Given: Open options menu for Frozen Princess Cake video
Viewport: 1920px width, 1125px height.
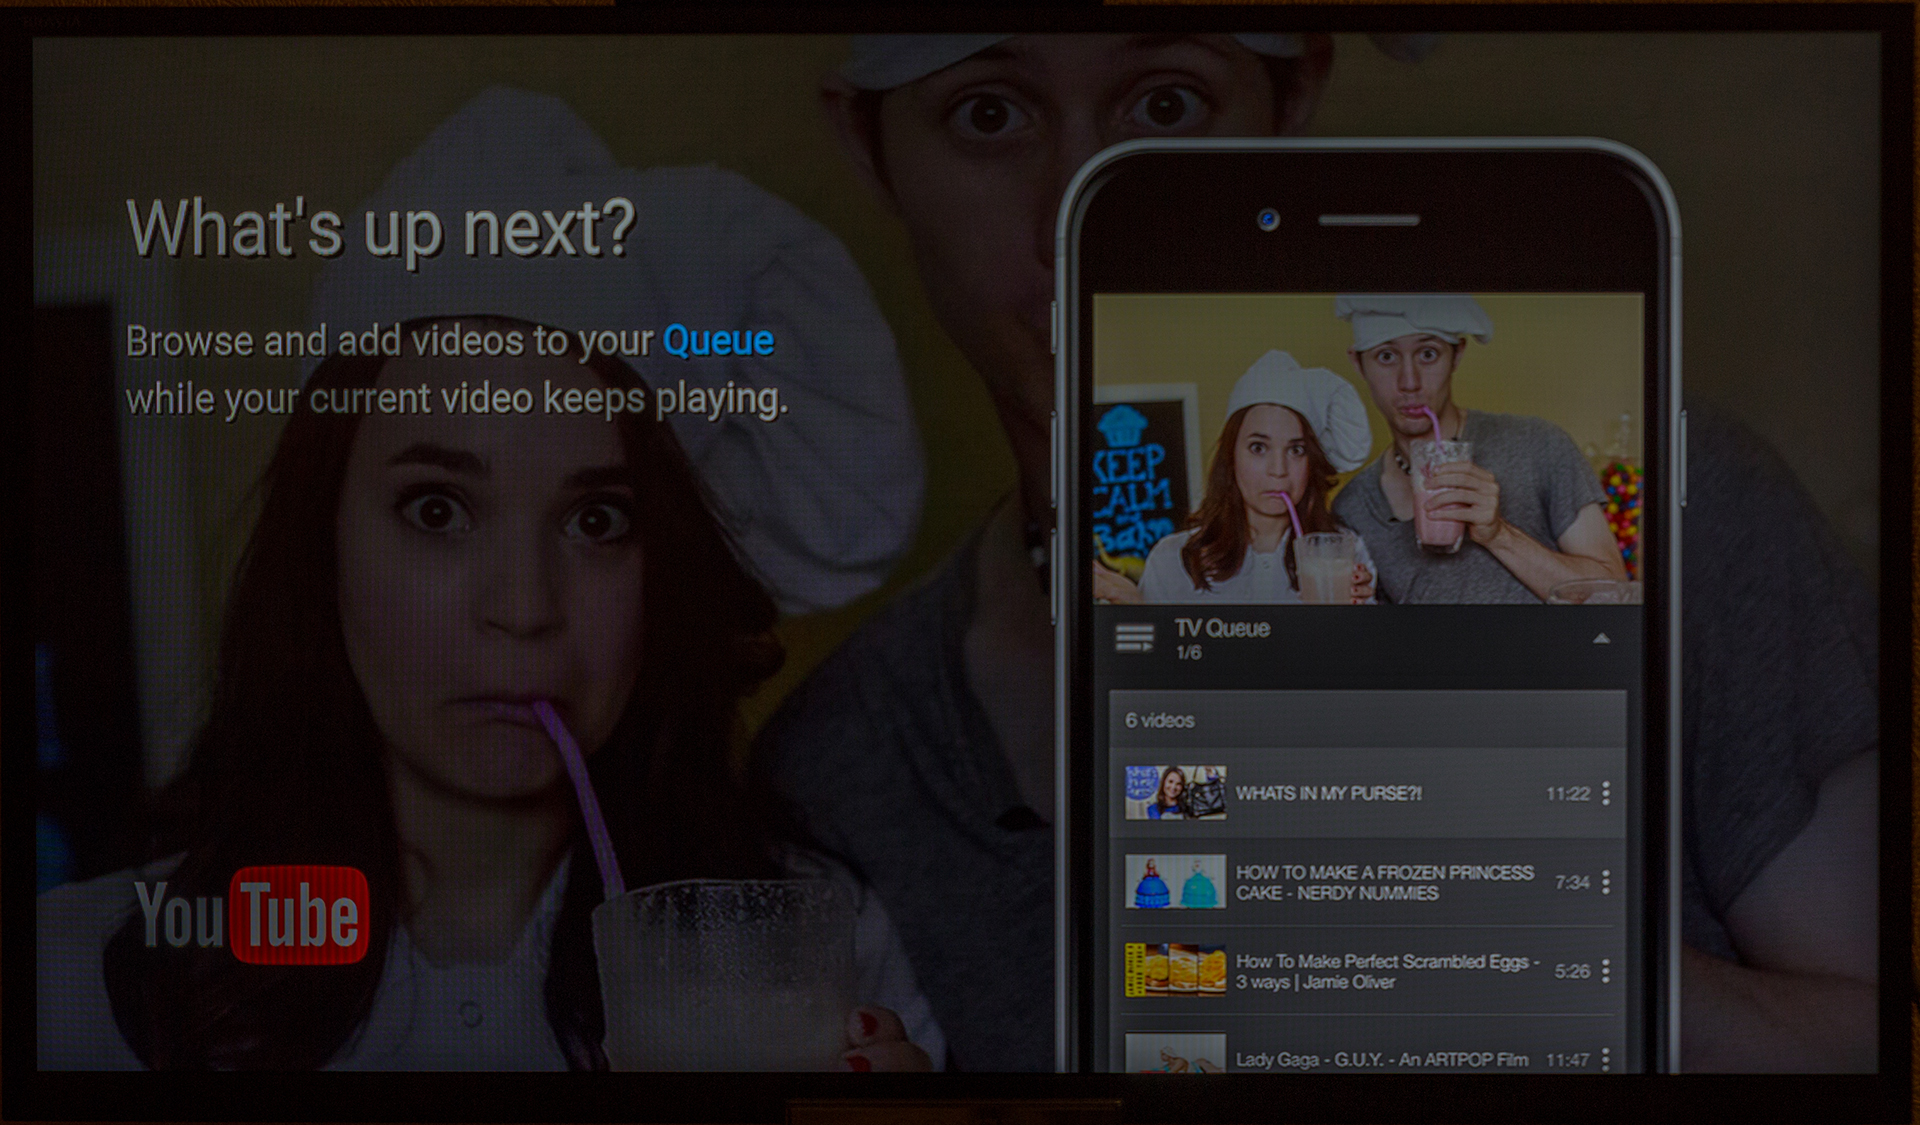Looking at the screenshot, I should (x=1606, y=882).
